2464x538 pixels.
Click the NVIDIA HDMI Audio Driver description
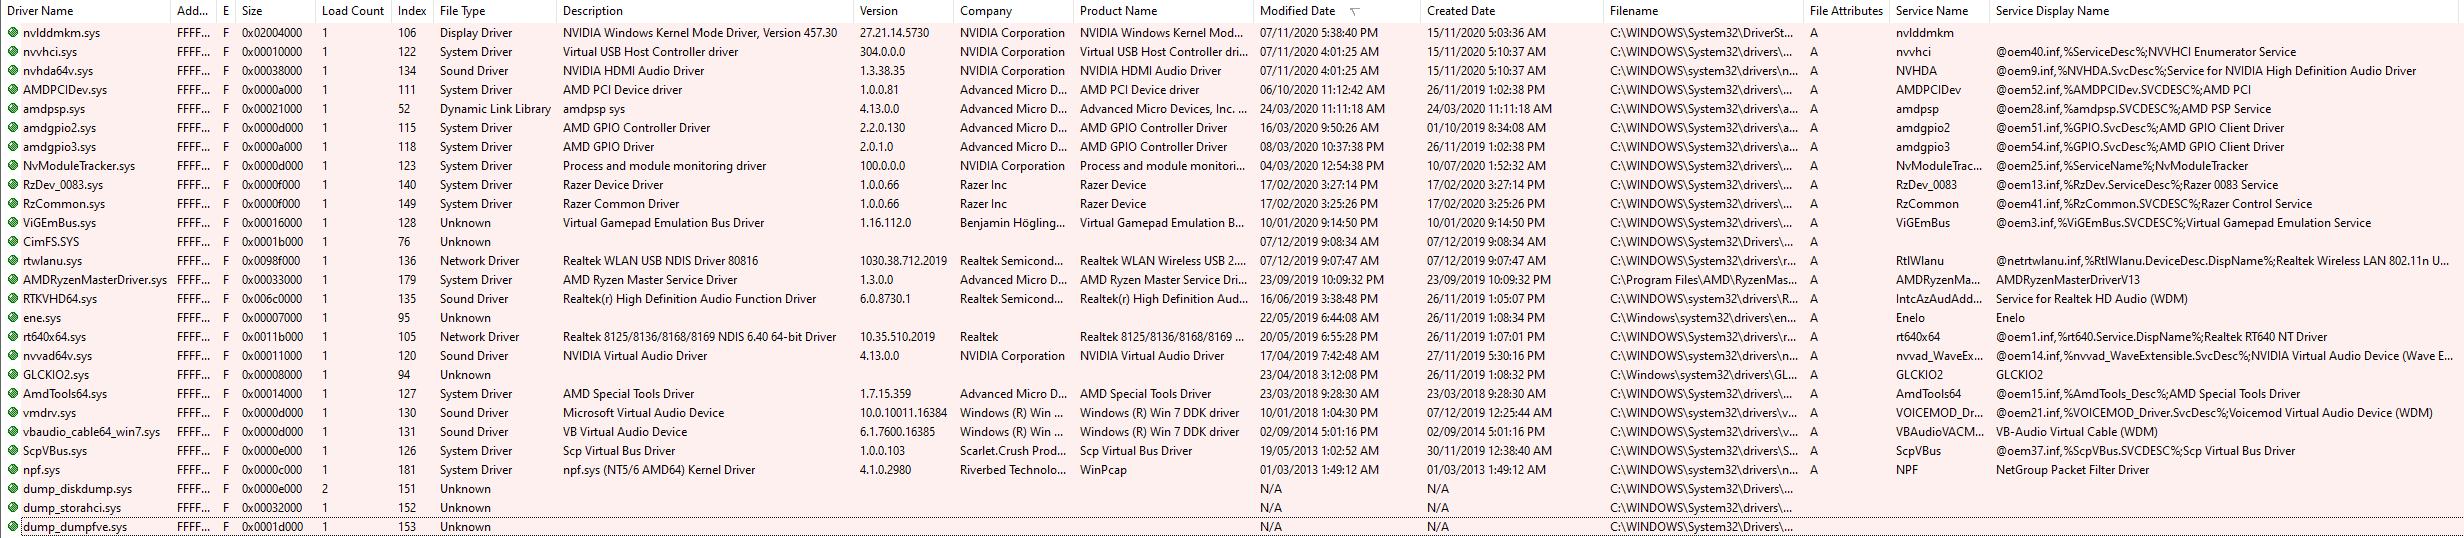tap(633, 71)
